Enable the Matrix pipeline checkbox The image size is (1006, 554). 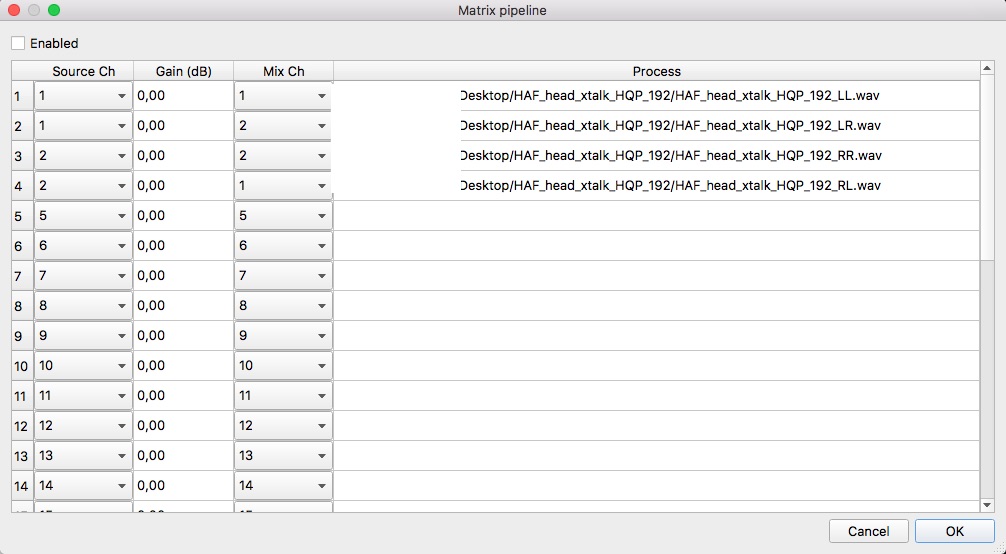(x=18, y=43)
